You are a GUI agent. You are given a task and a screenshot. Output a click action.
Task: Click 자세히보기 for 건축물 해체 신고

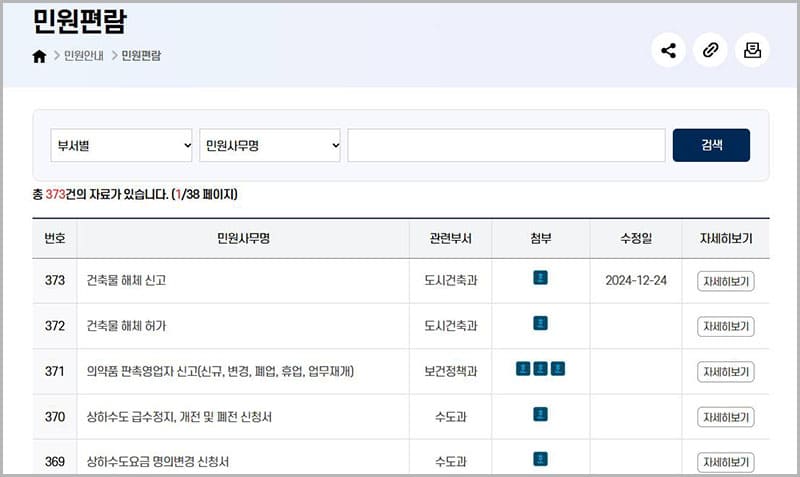pyautogui.click(x=725, y=281)
